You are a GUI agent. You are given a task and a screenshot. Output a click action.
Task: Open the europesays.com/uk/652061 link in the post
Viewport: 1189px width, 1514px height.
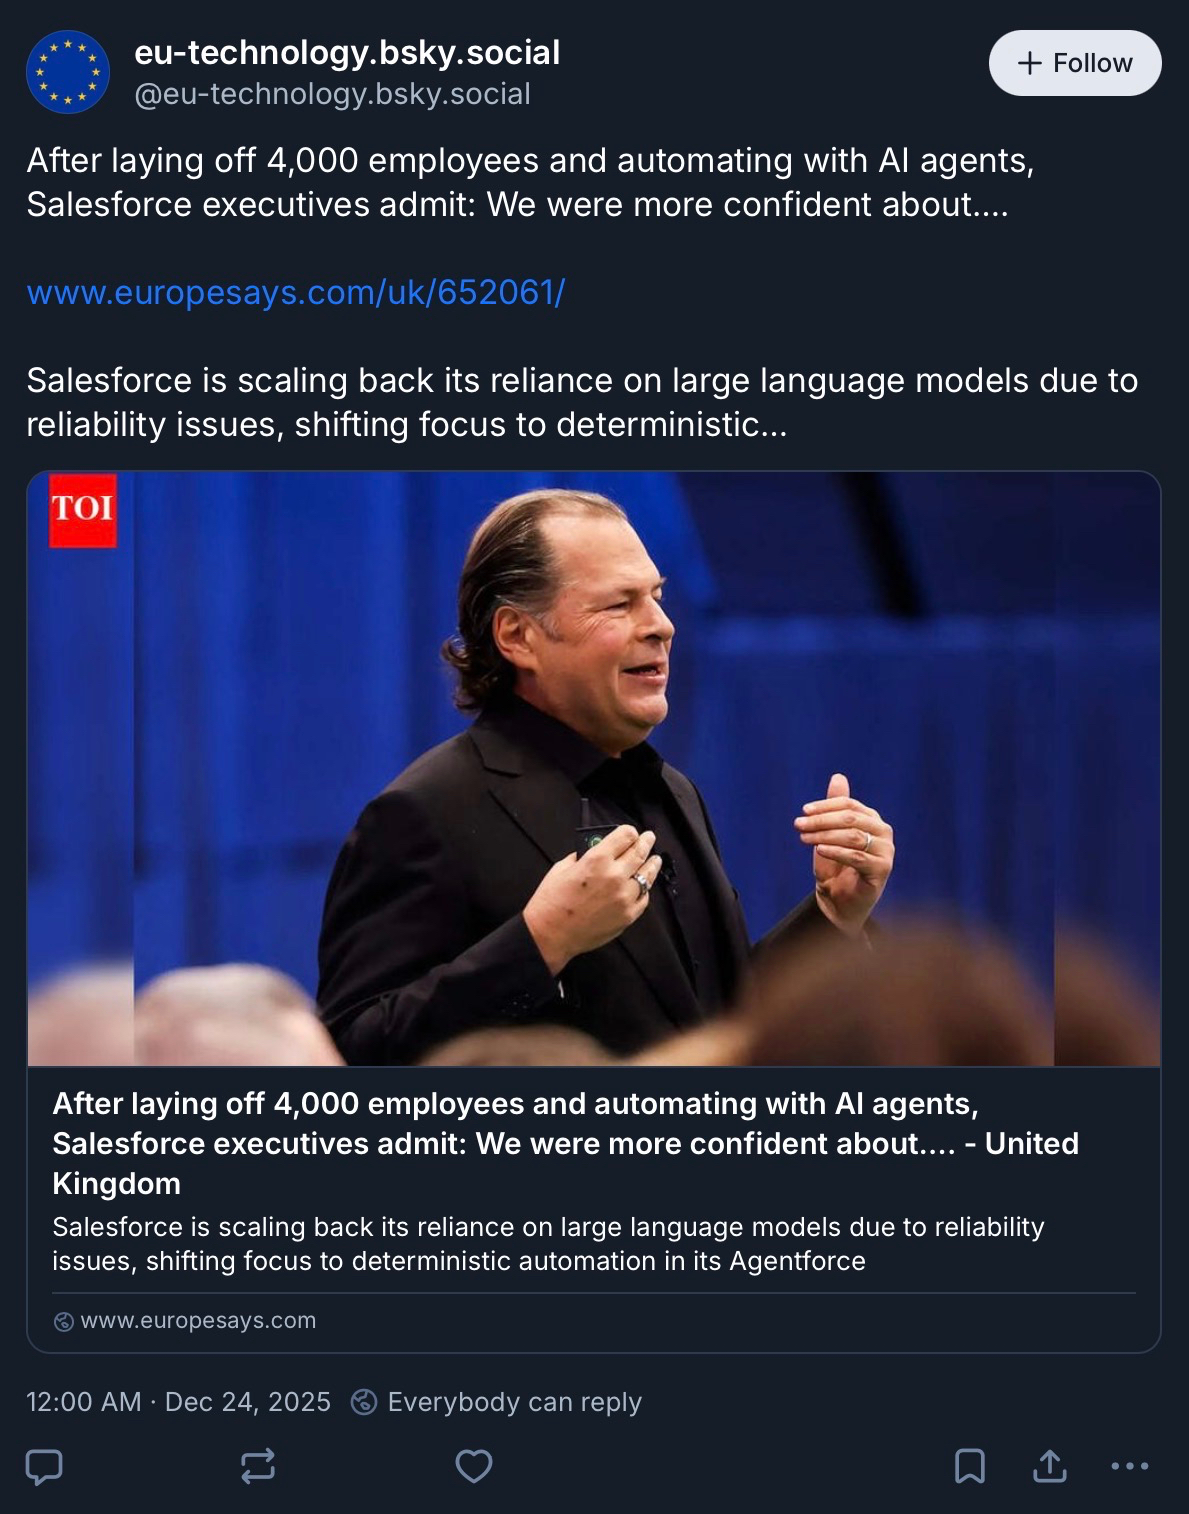[296, 292]
